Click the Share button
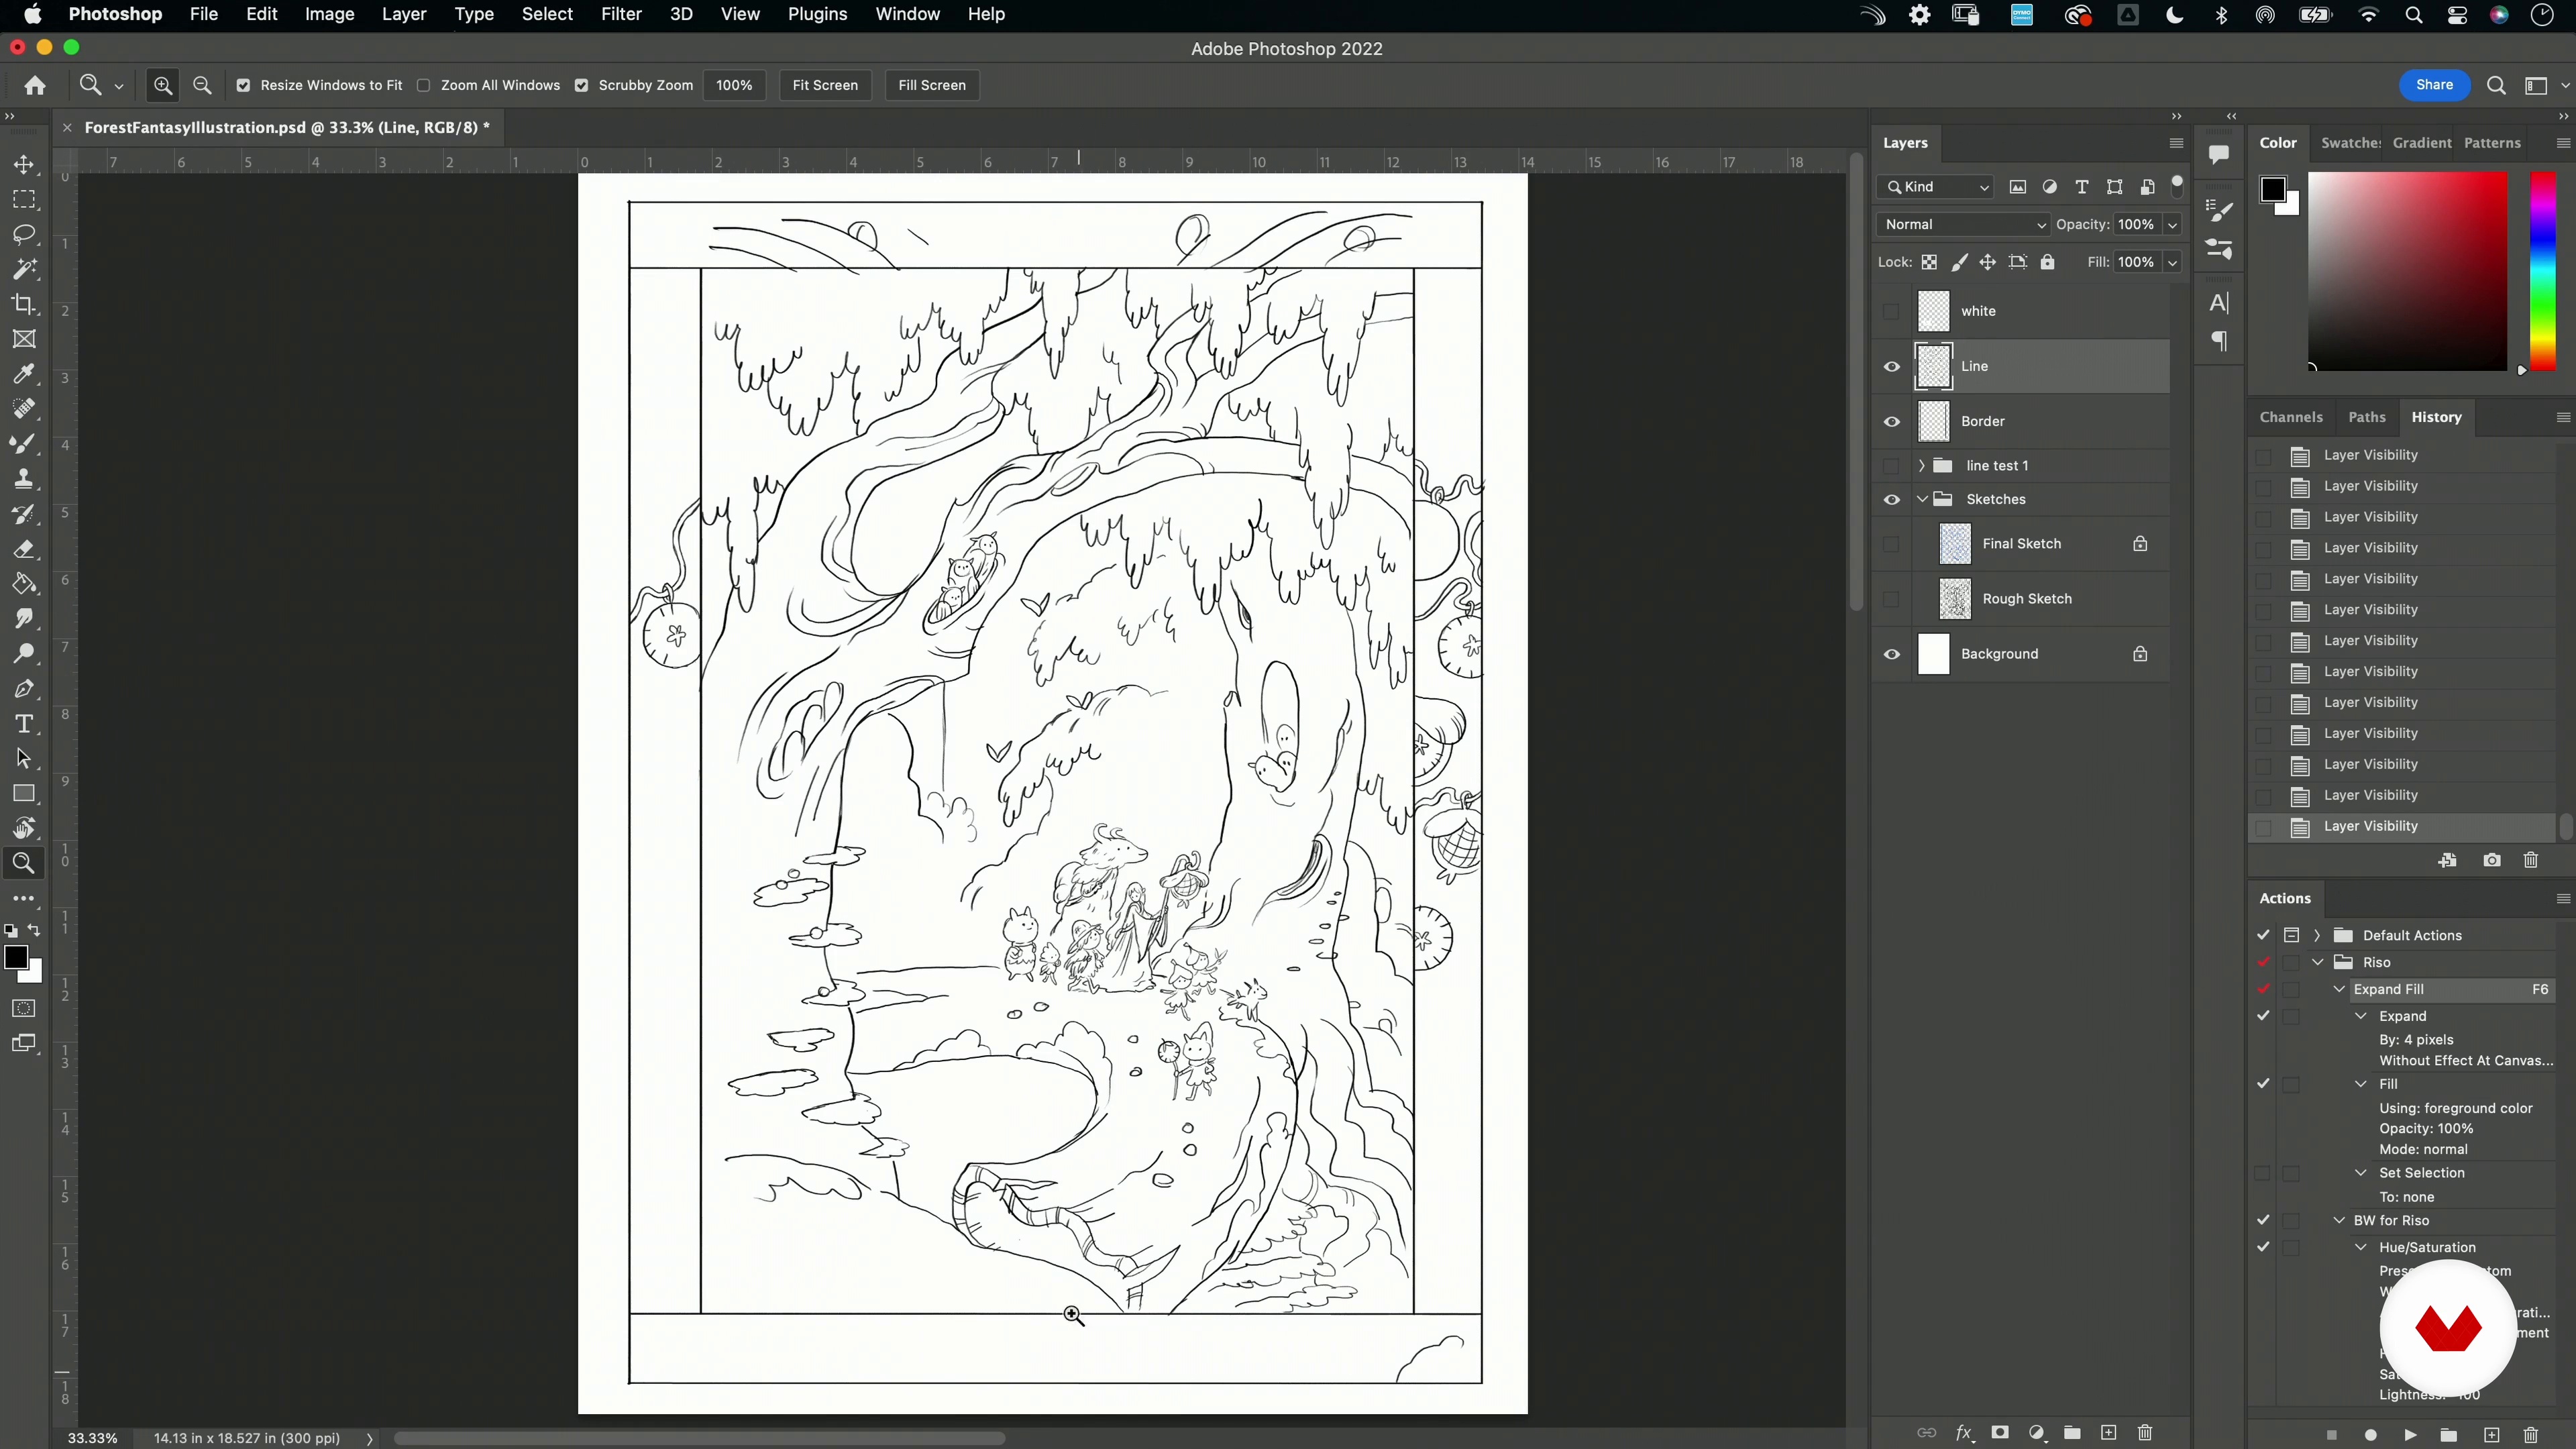This screenshot has height=1449, width=2576. coord(2434,85)
